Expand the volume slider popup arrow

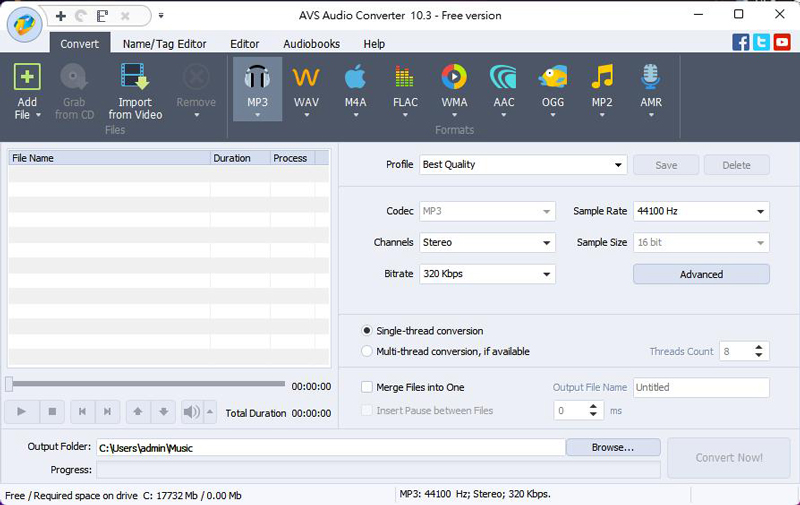pos(210,412)
